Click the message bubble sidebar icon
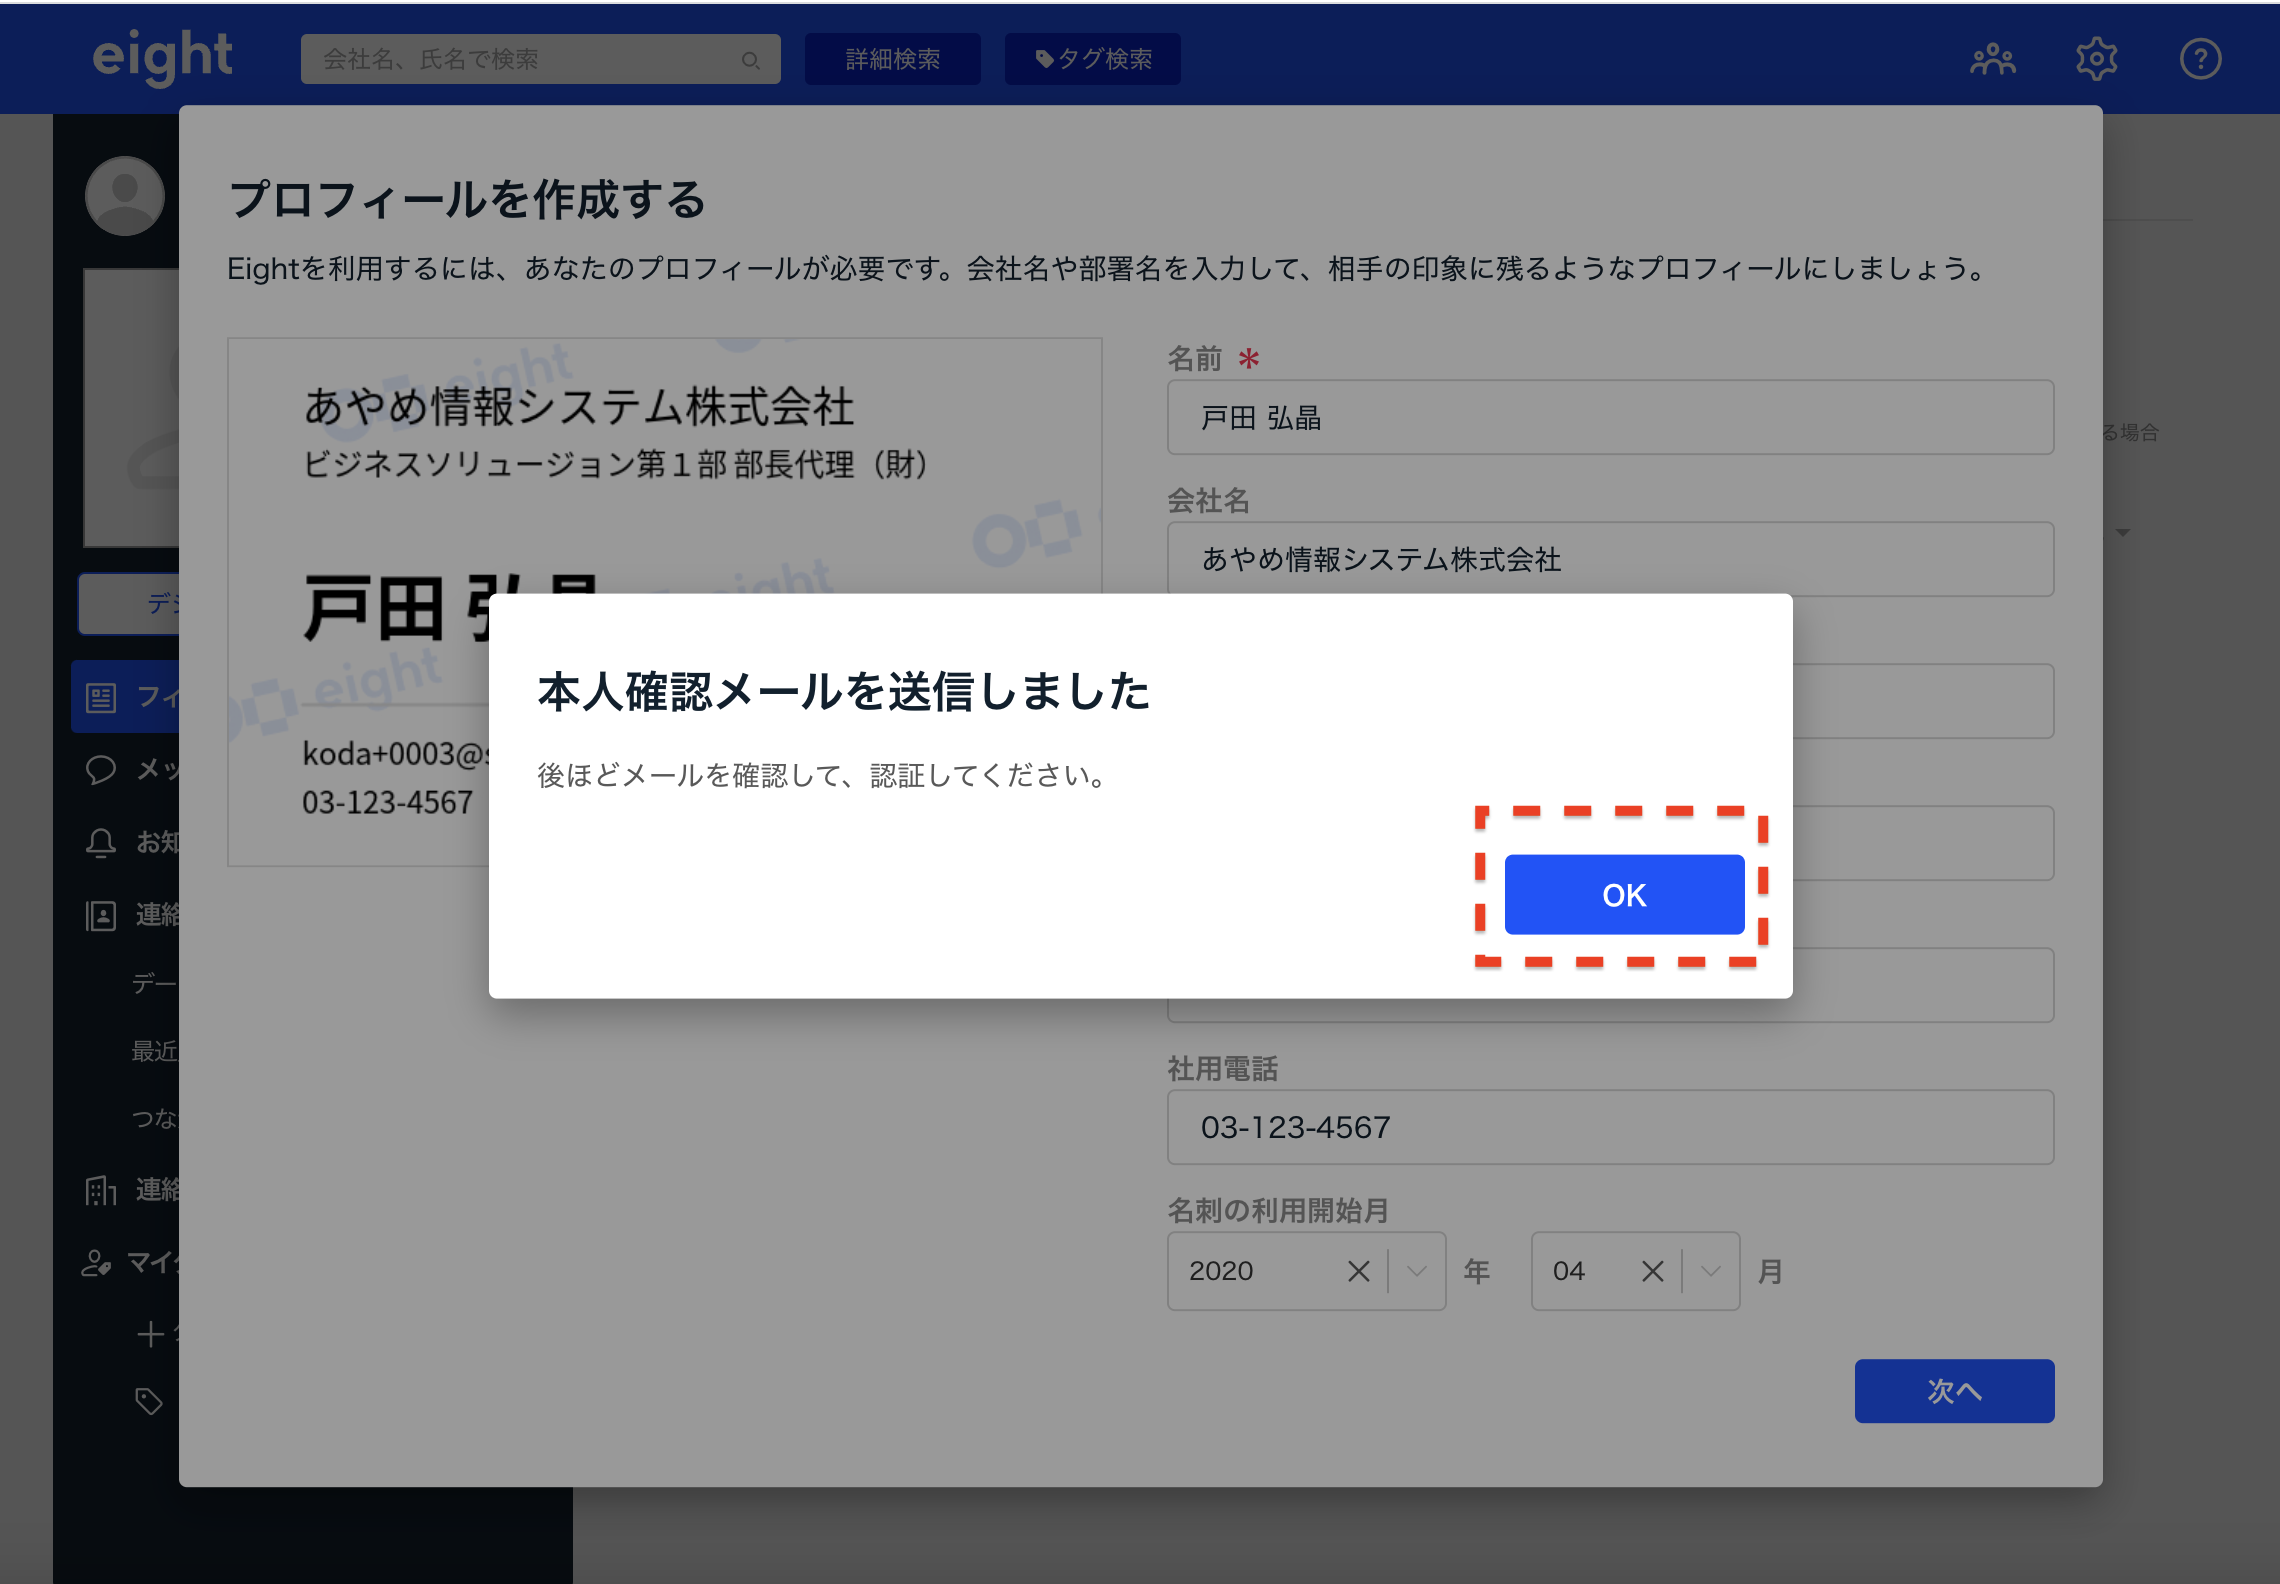2280x1584 pixels. coord(101,769)
